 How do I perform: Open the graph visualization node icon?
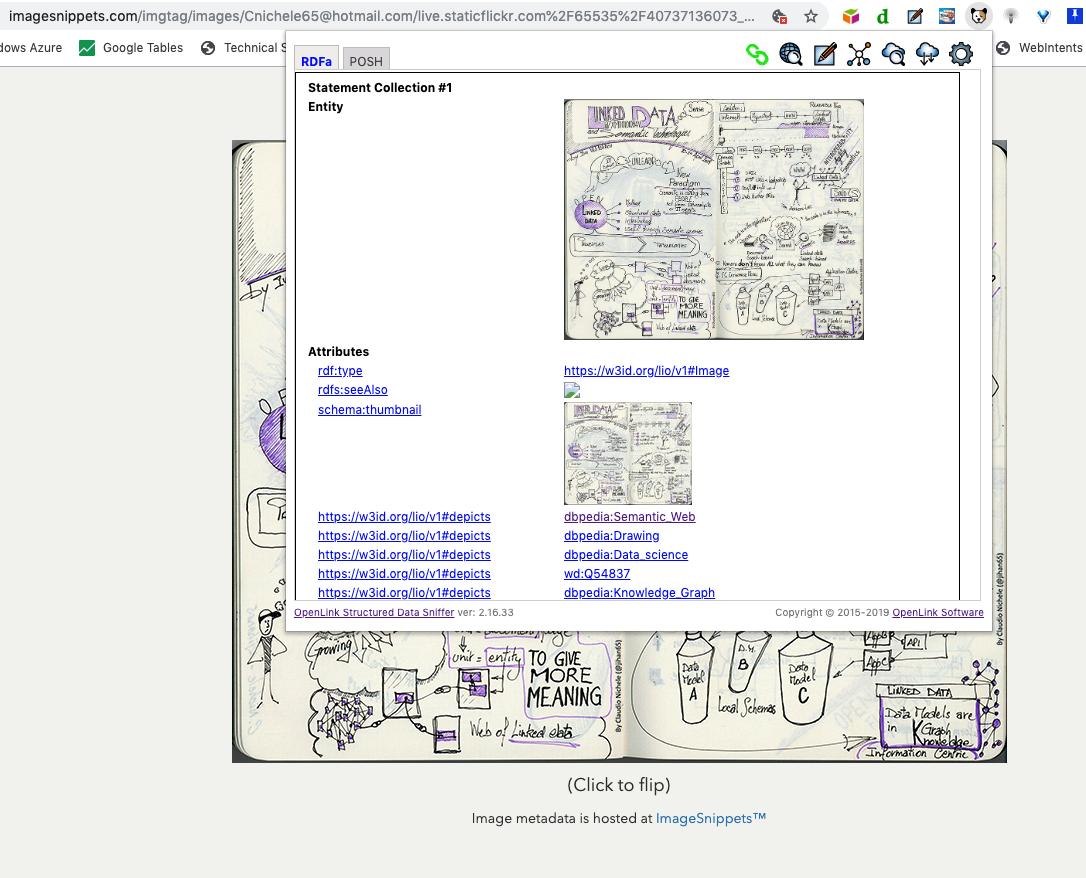click(x=858, y=54)
